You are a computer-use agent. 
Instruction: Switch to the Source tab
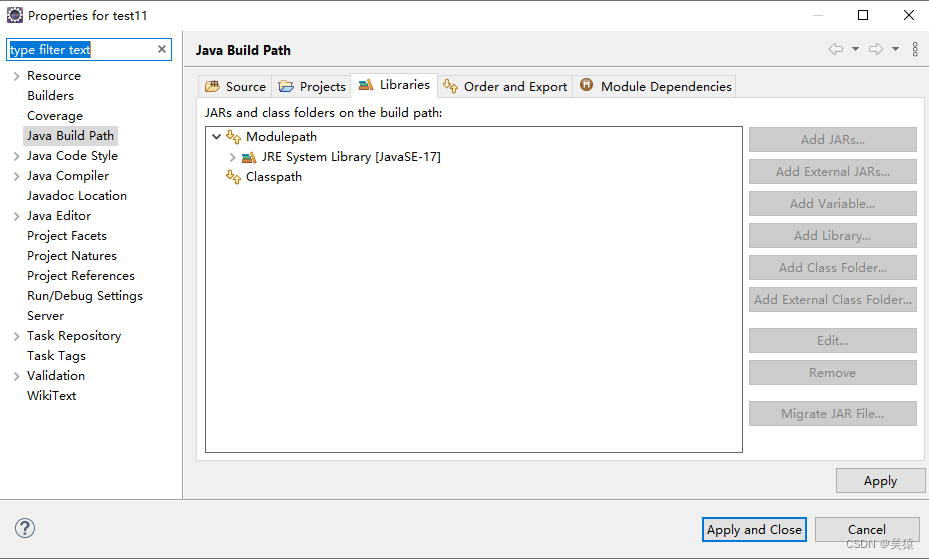(x=235, y=86)
